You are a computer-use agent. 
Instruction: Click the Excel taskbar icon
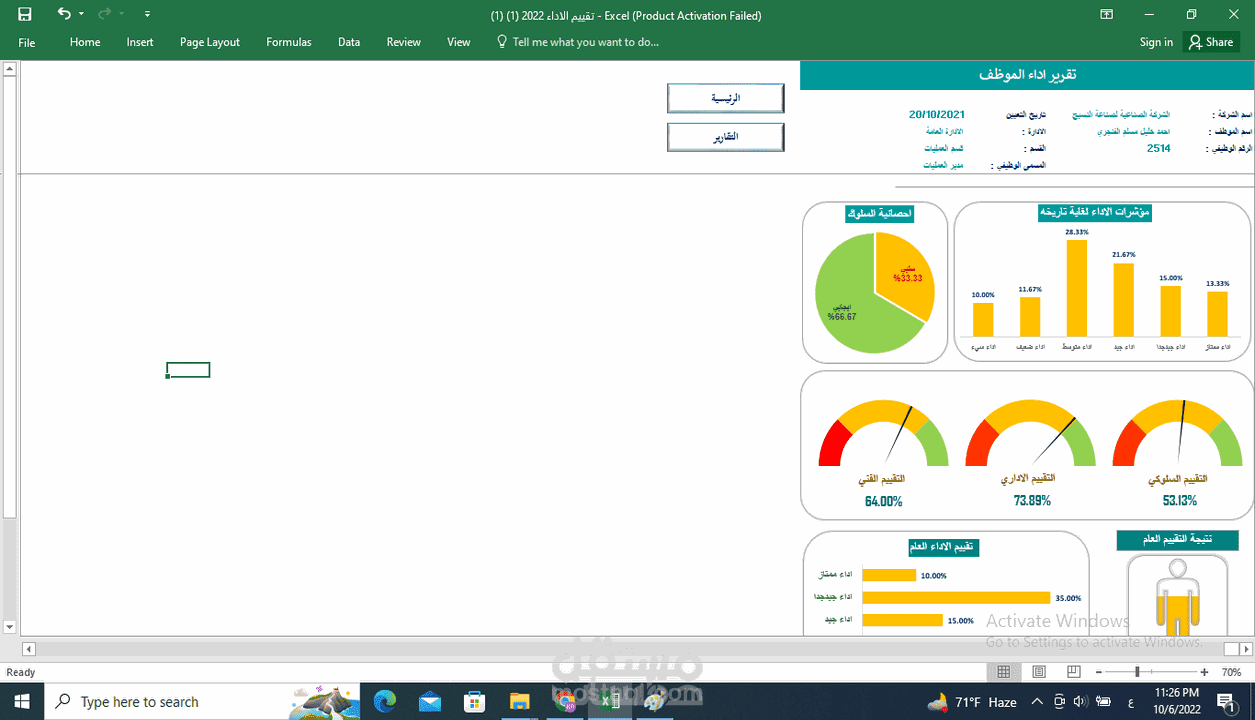[x=608, y=701]
